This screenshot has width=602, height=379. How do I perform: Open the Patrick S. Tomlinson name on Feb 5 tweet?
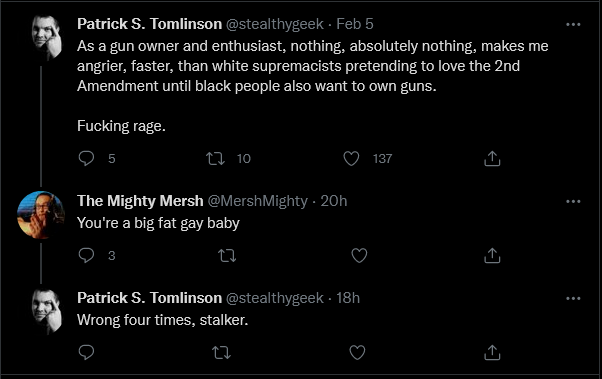(149, 24)
